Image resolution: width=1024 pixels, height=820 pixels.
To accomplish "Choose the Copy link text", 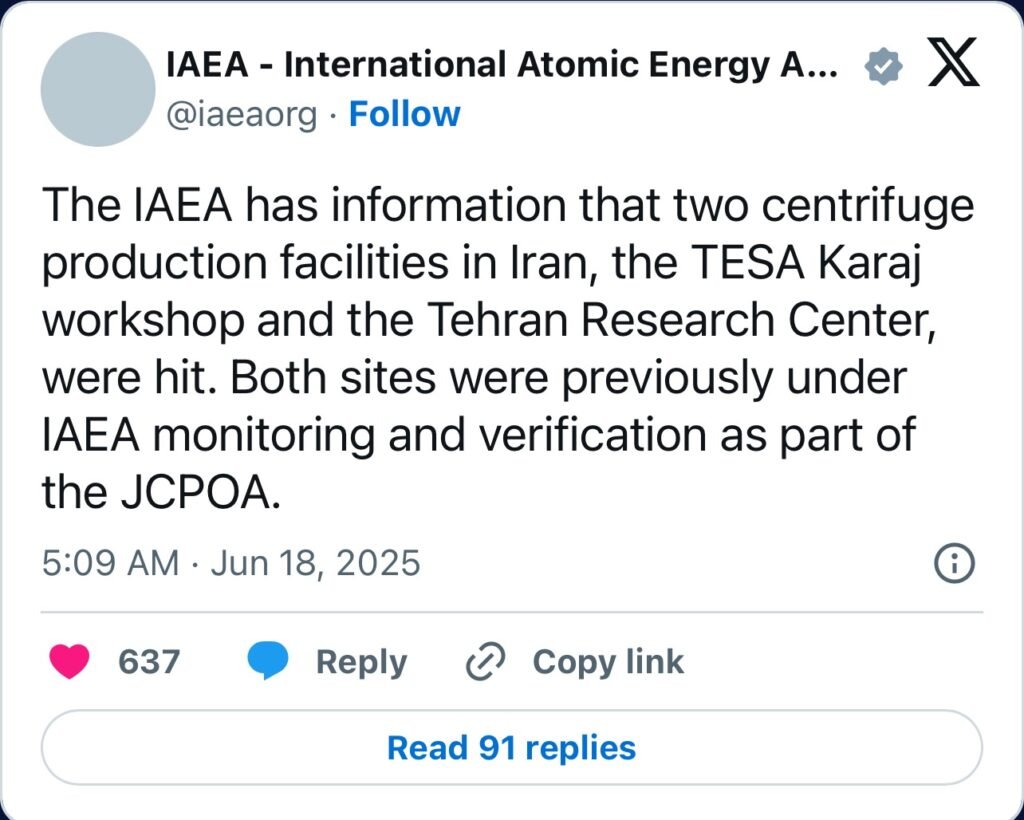I will 608,661.
